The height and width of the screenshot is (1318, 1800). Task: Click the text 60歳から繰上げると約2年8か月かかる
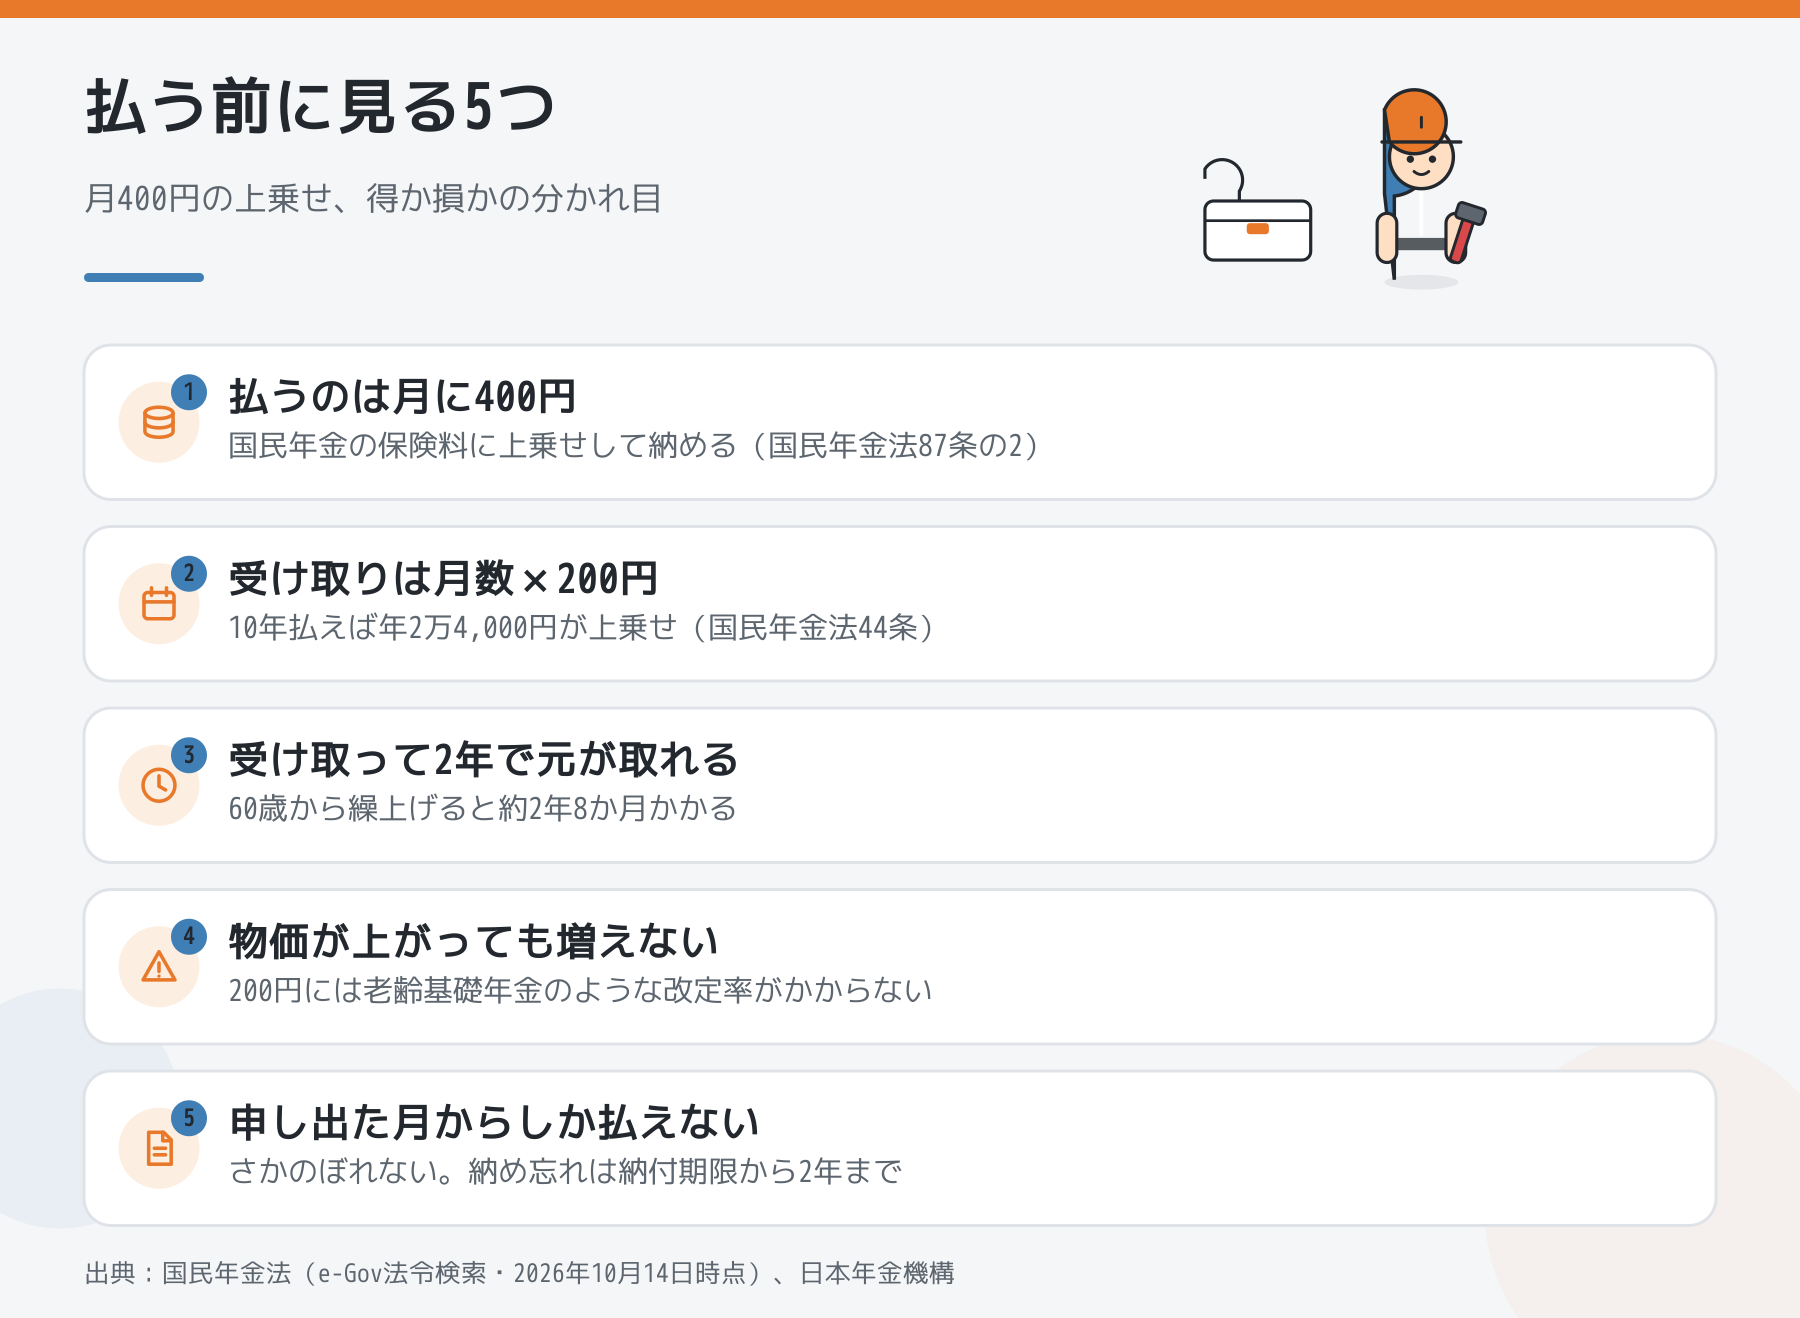click(483, 808)
